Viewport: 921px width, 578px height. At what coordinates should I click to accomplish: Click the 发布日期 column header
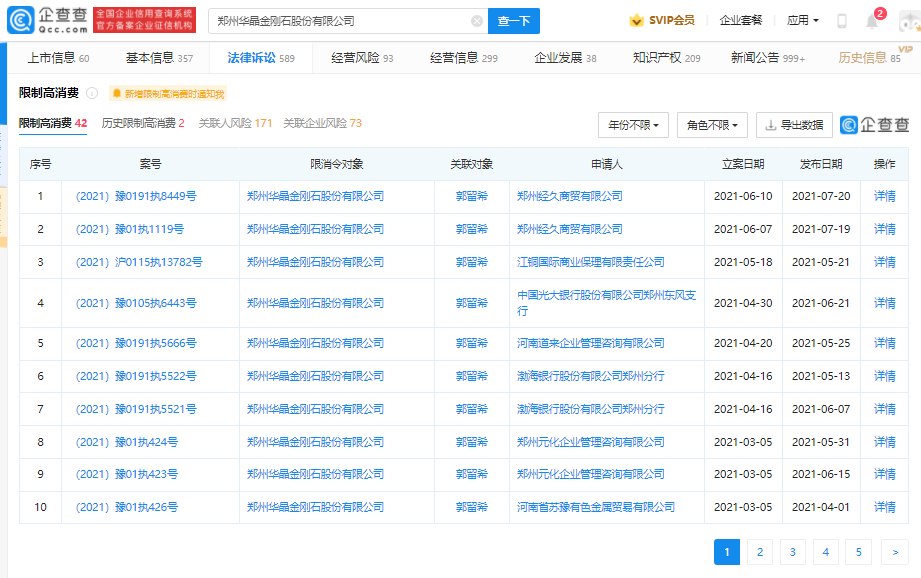(821, 164)
